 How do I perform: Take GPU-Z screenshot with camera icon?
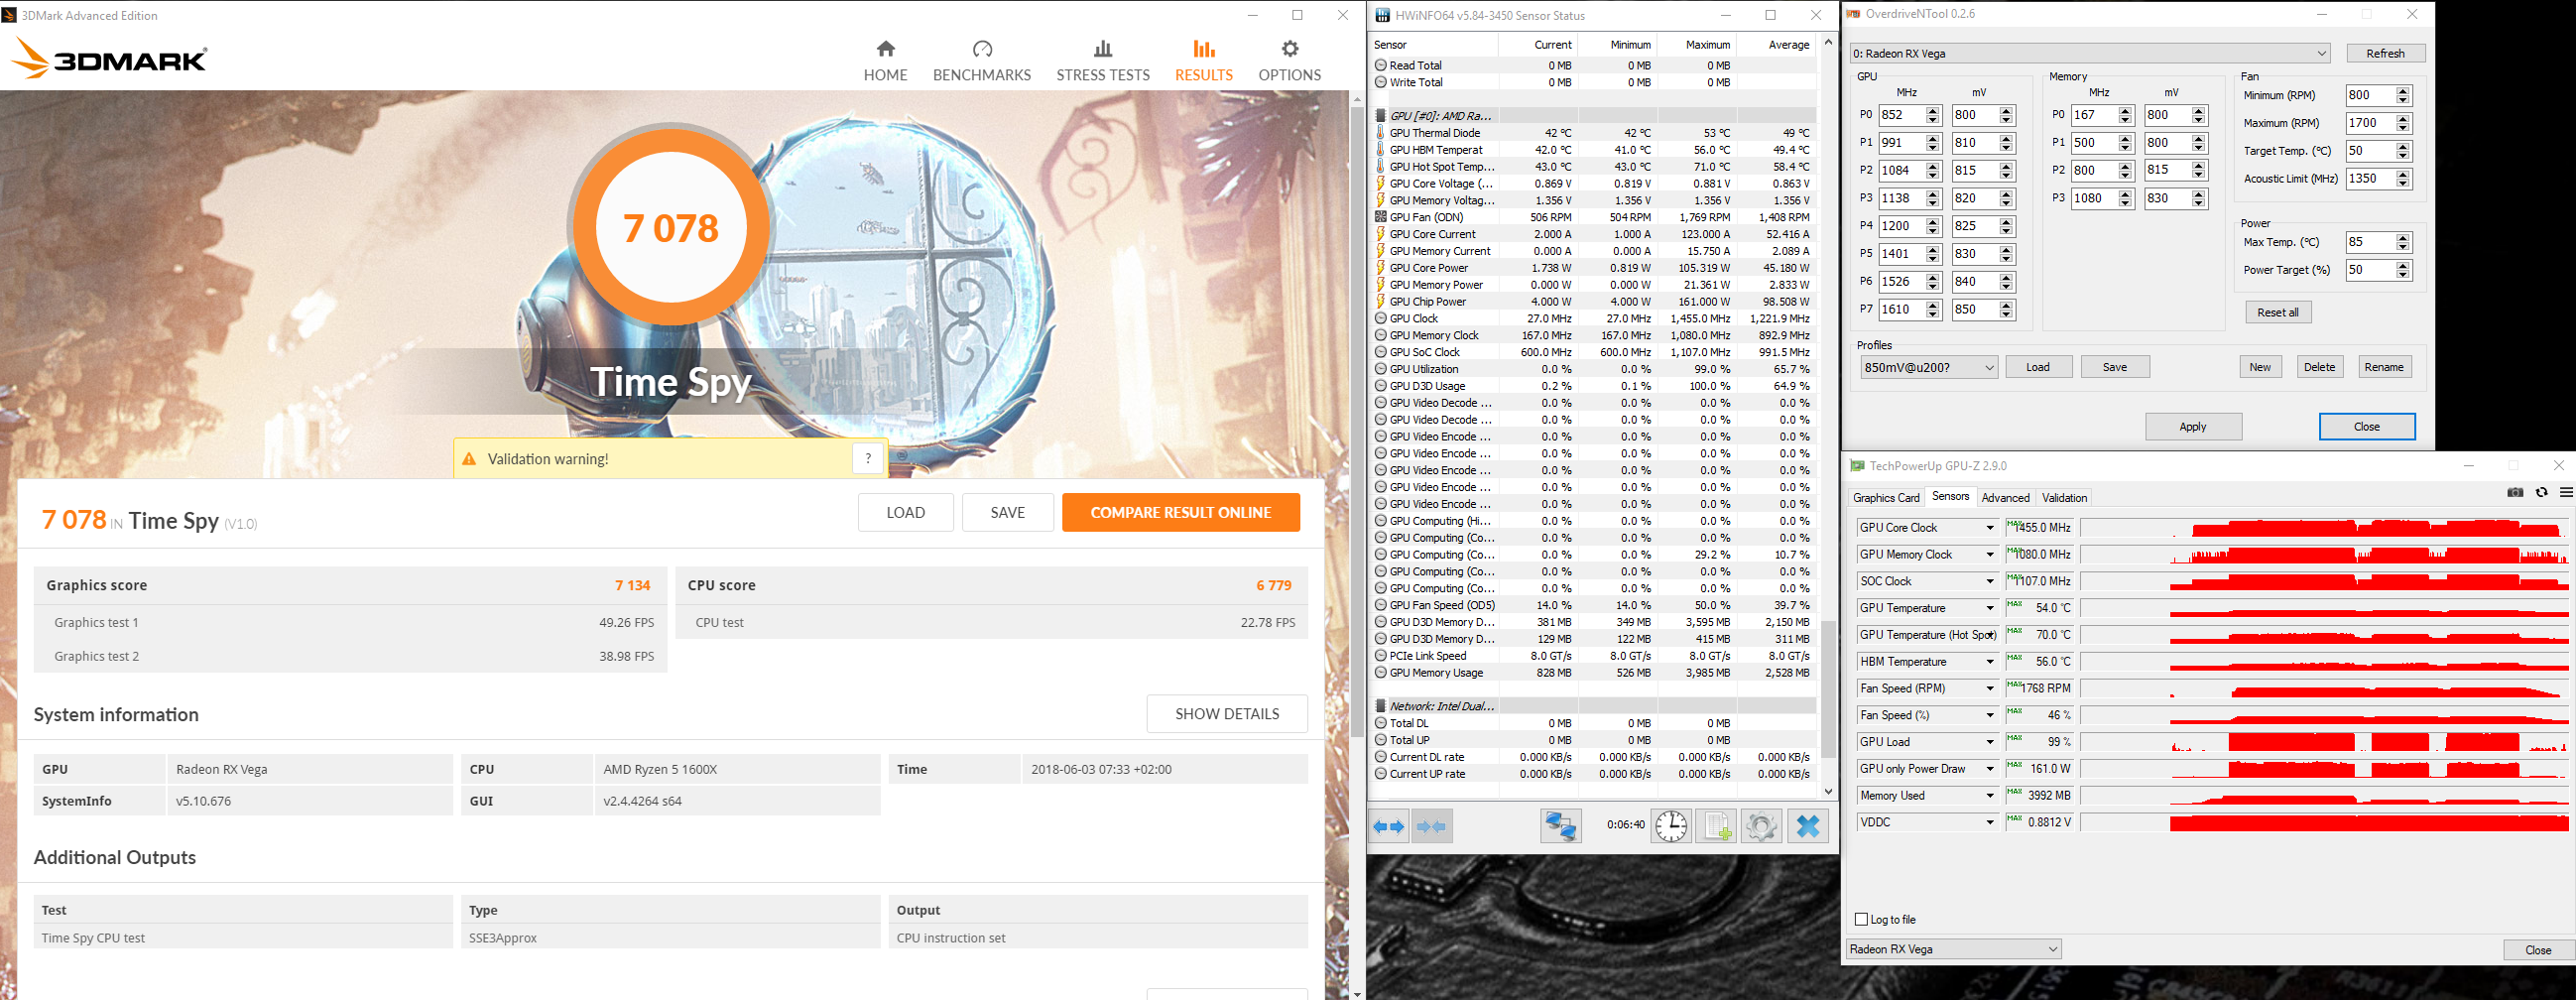(x=2515, y=492)
